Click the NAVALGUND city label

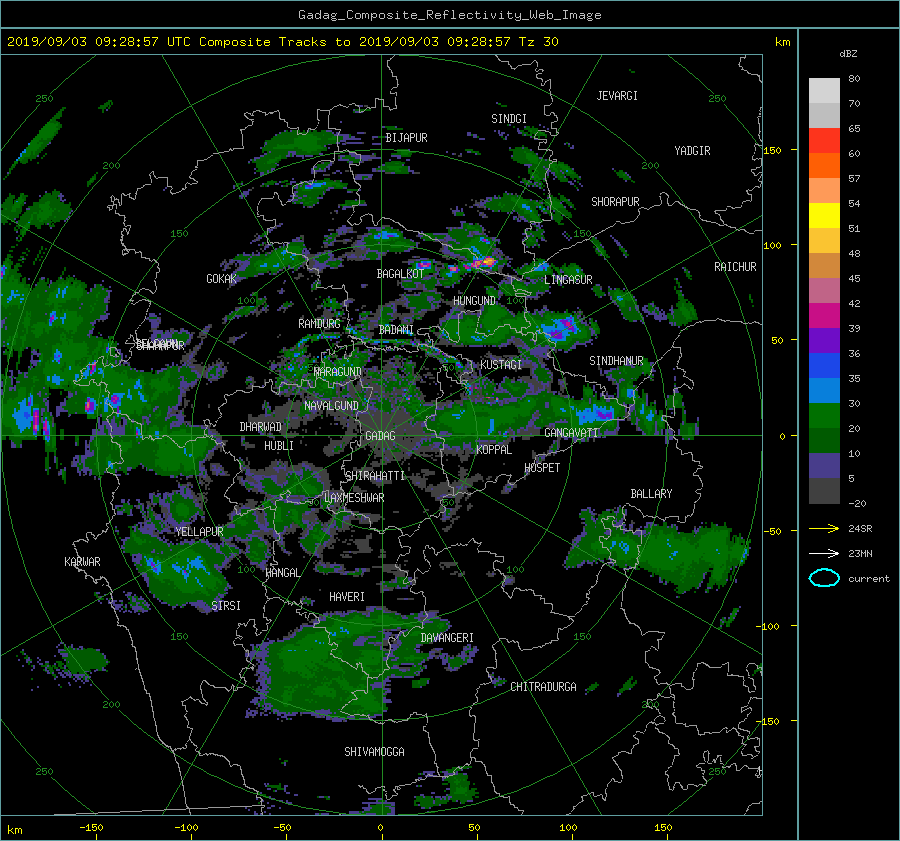coord(331,406)
